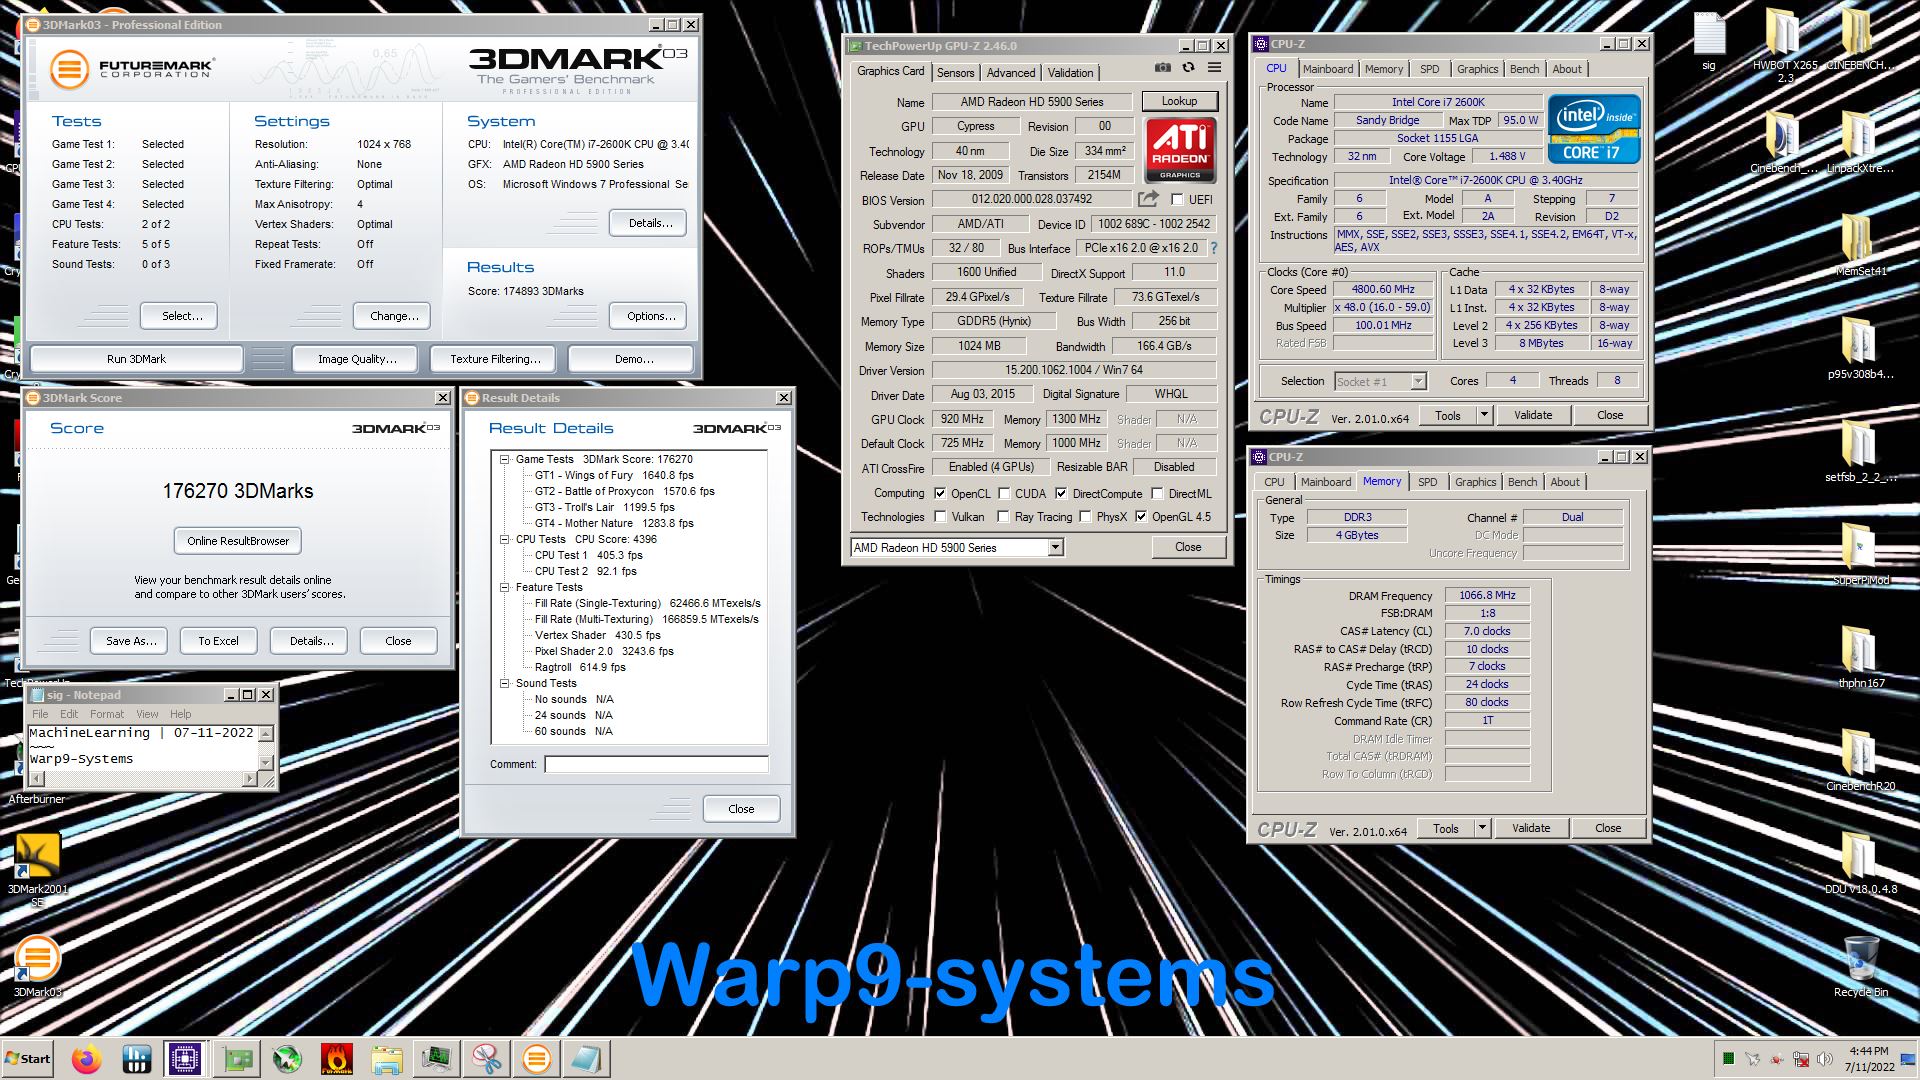Collapse the Feature Tests tree node
1920x1080 pixels.
505,587
